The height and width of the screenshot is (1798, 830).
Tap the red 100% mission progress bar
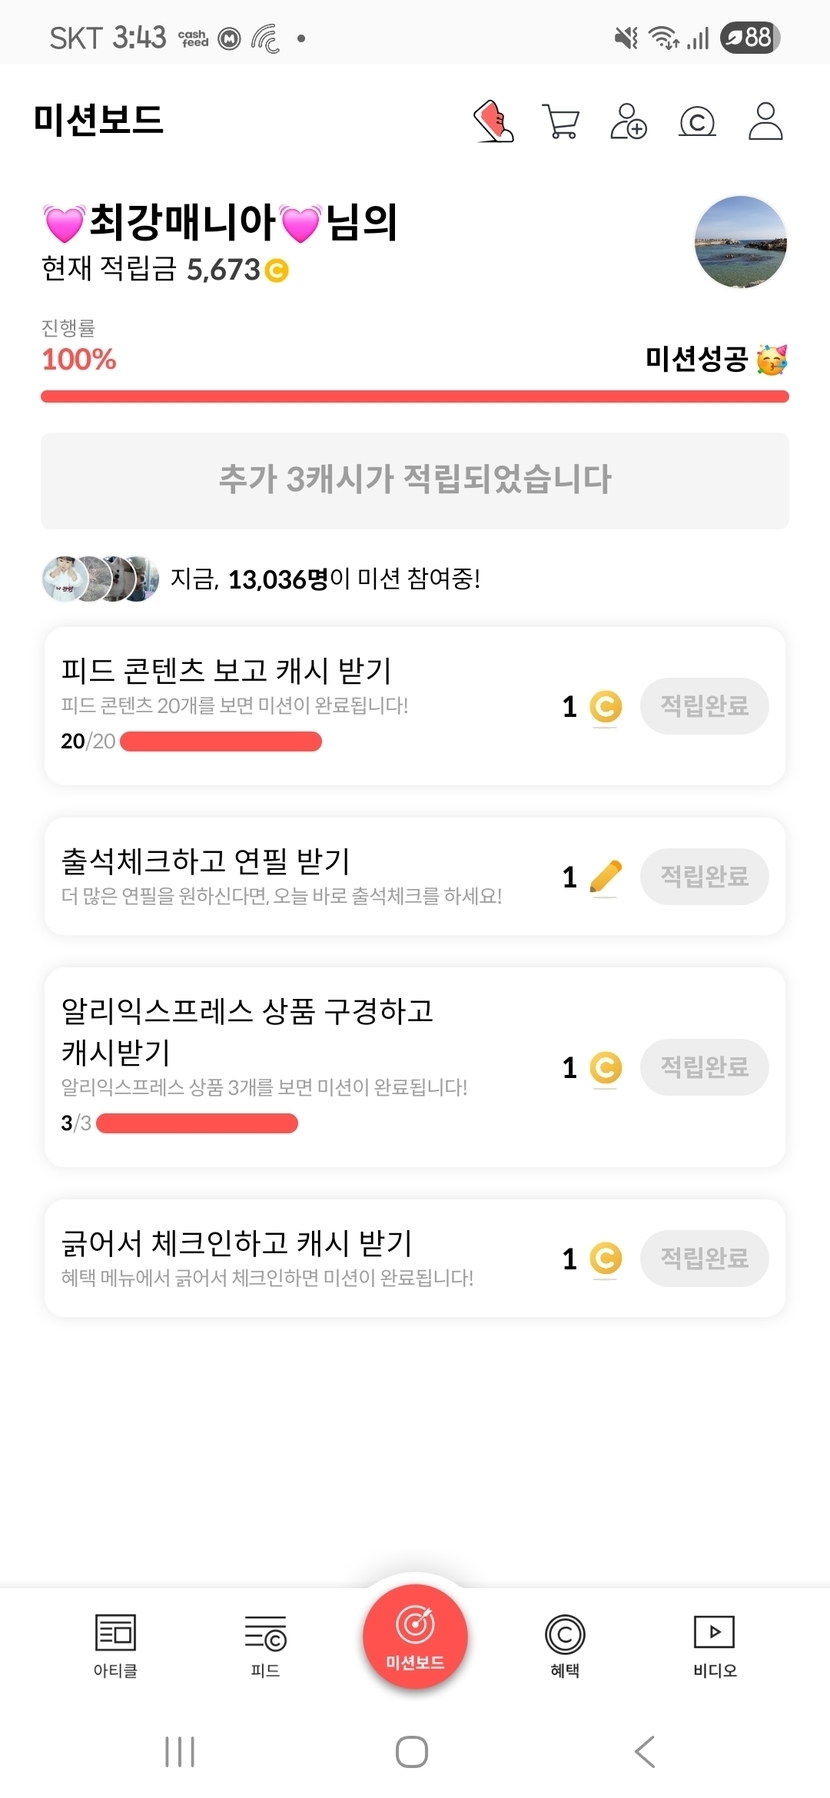pos(415,397)
